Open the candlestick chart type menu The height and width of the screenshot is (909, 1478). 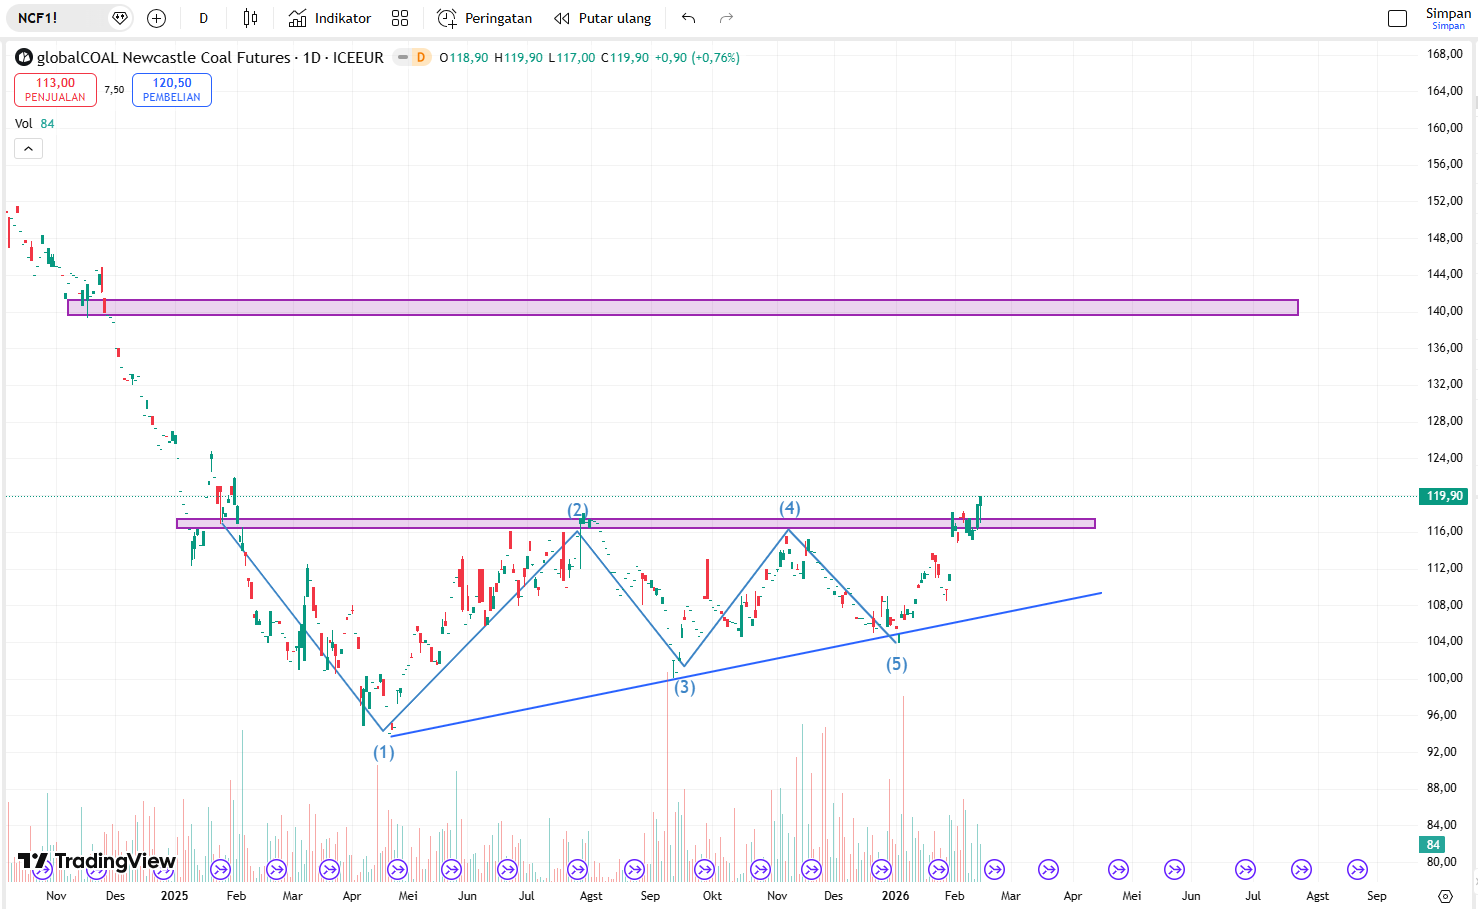click(x=250, y=18)
